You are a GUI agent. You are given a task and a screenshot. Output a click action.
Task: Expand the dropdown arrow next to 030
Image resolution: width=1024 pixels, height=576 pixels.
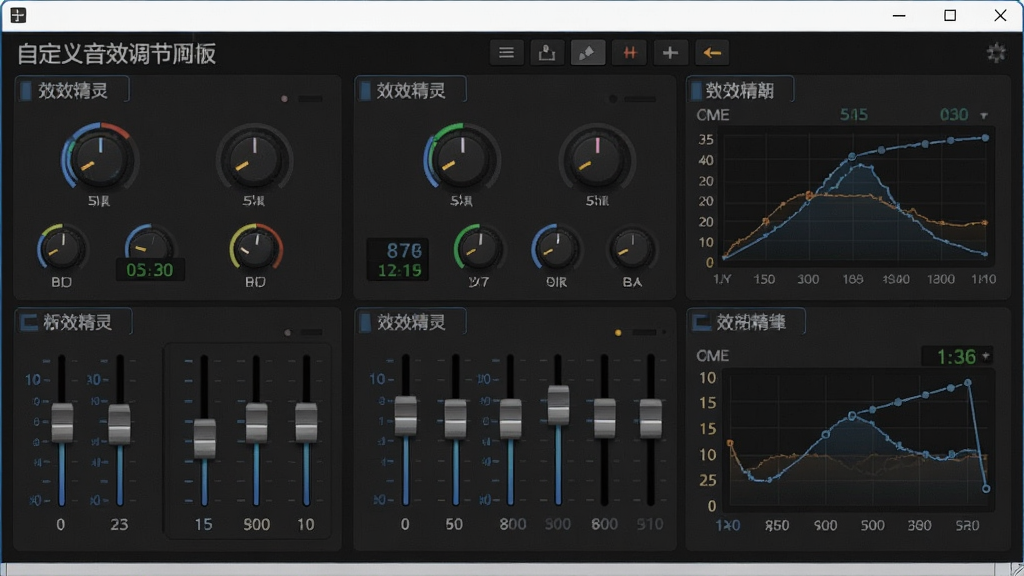tap(984, 116)
